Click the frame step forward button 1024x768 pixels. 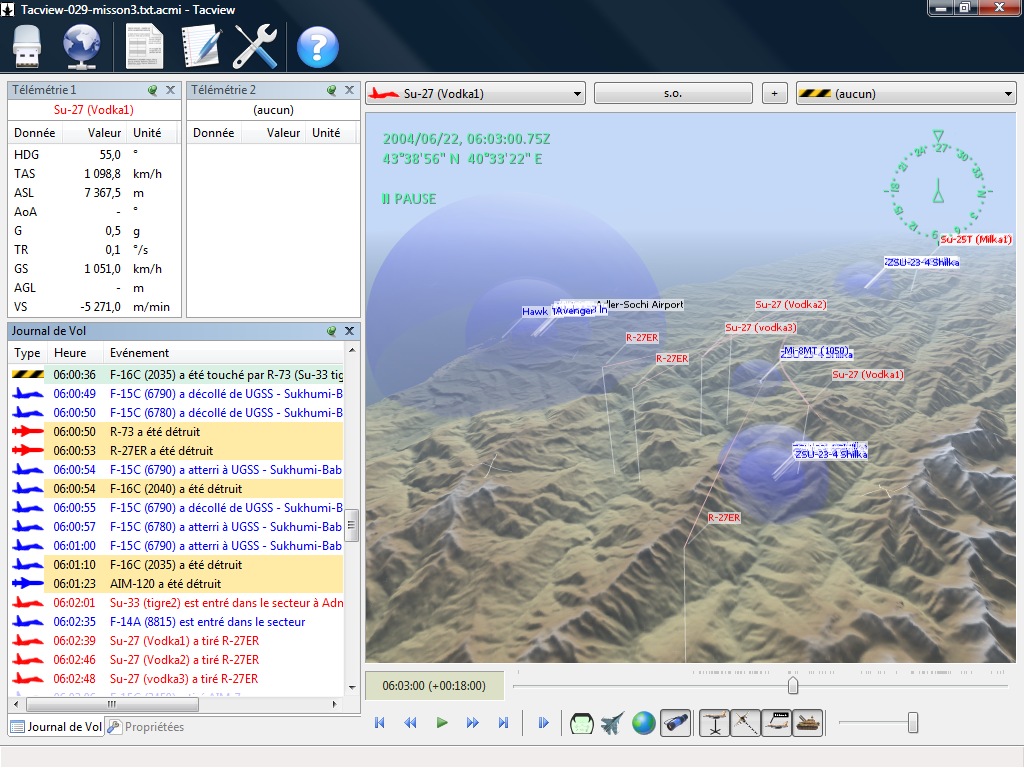point(543,722)
